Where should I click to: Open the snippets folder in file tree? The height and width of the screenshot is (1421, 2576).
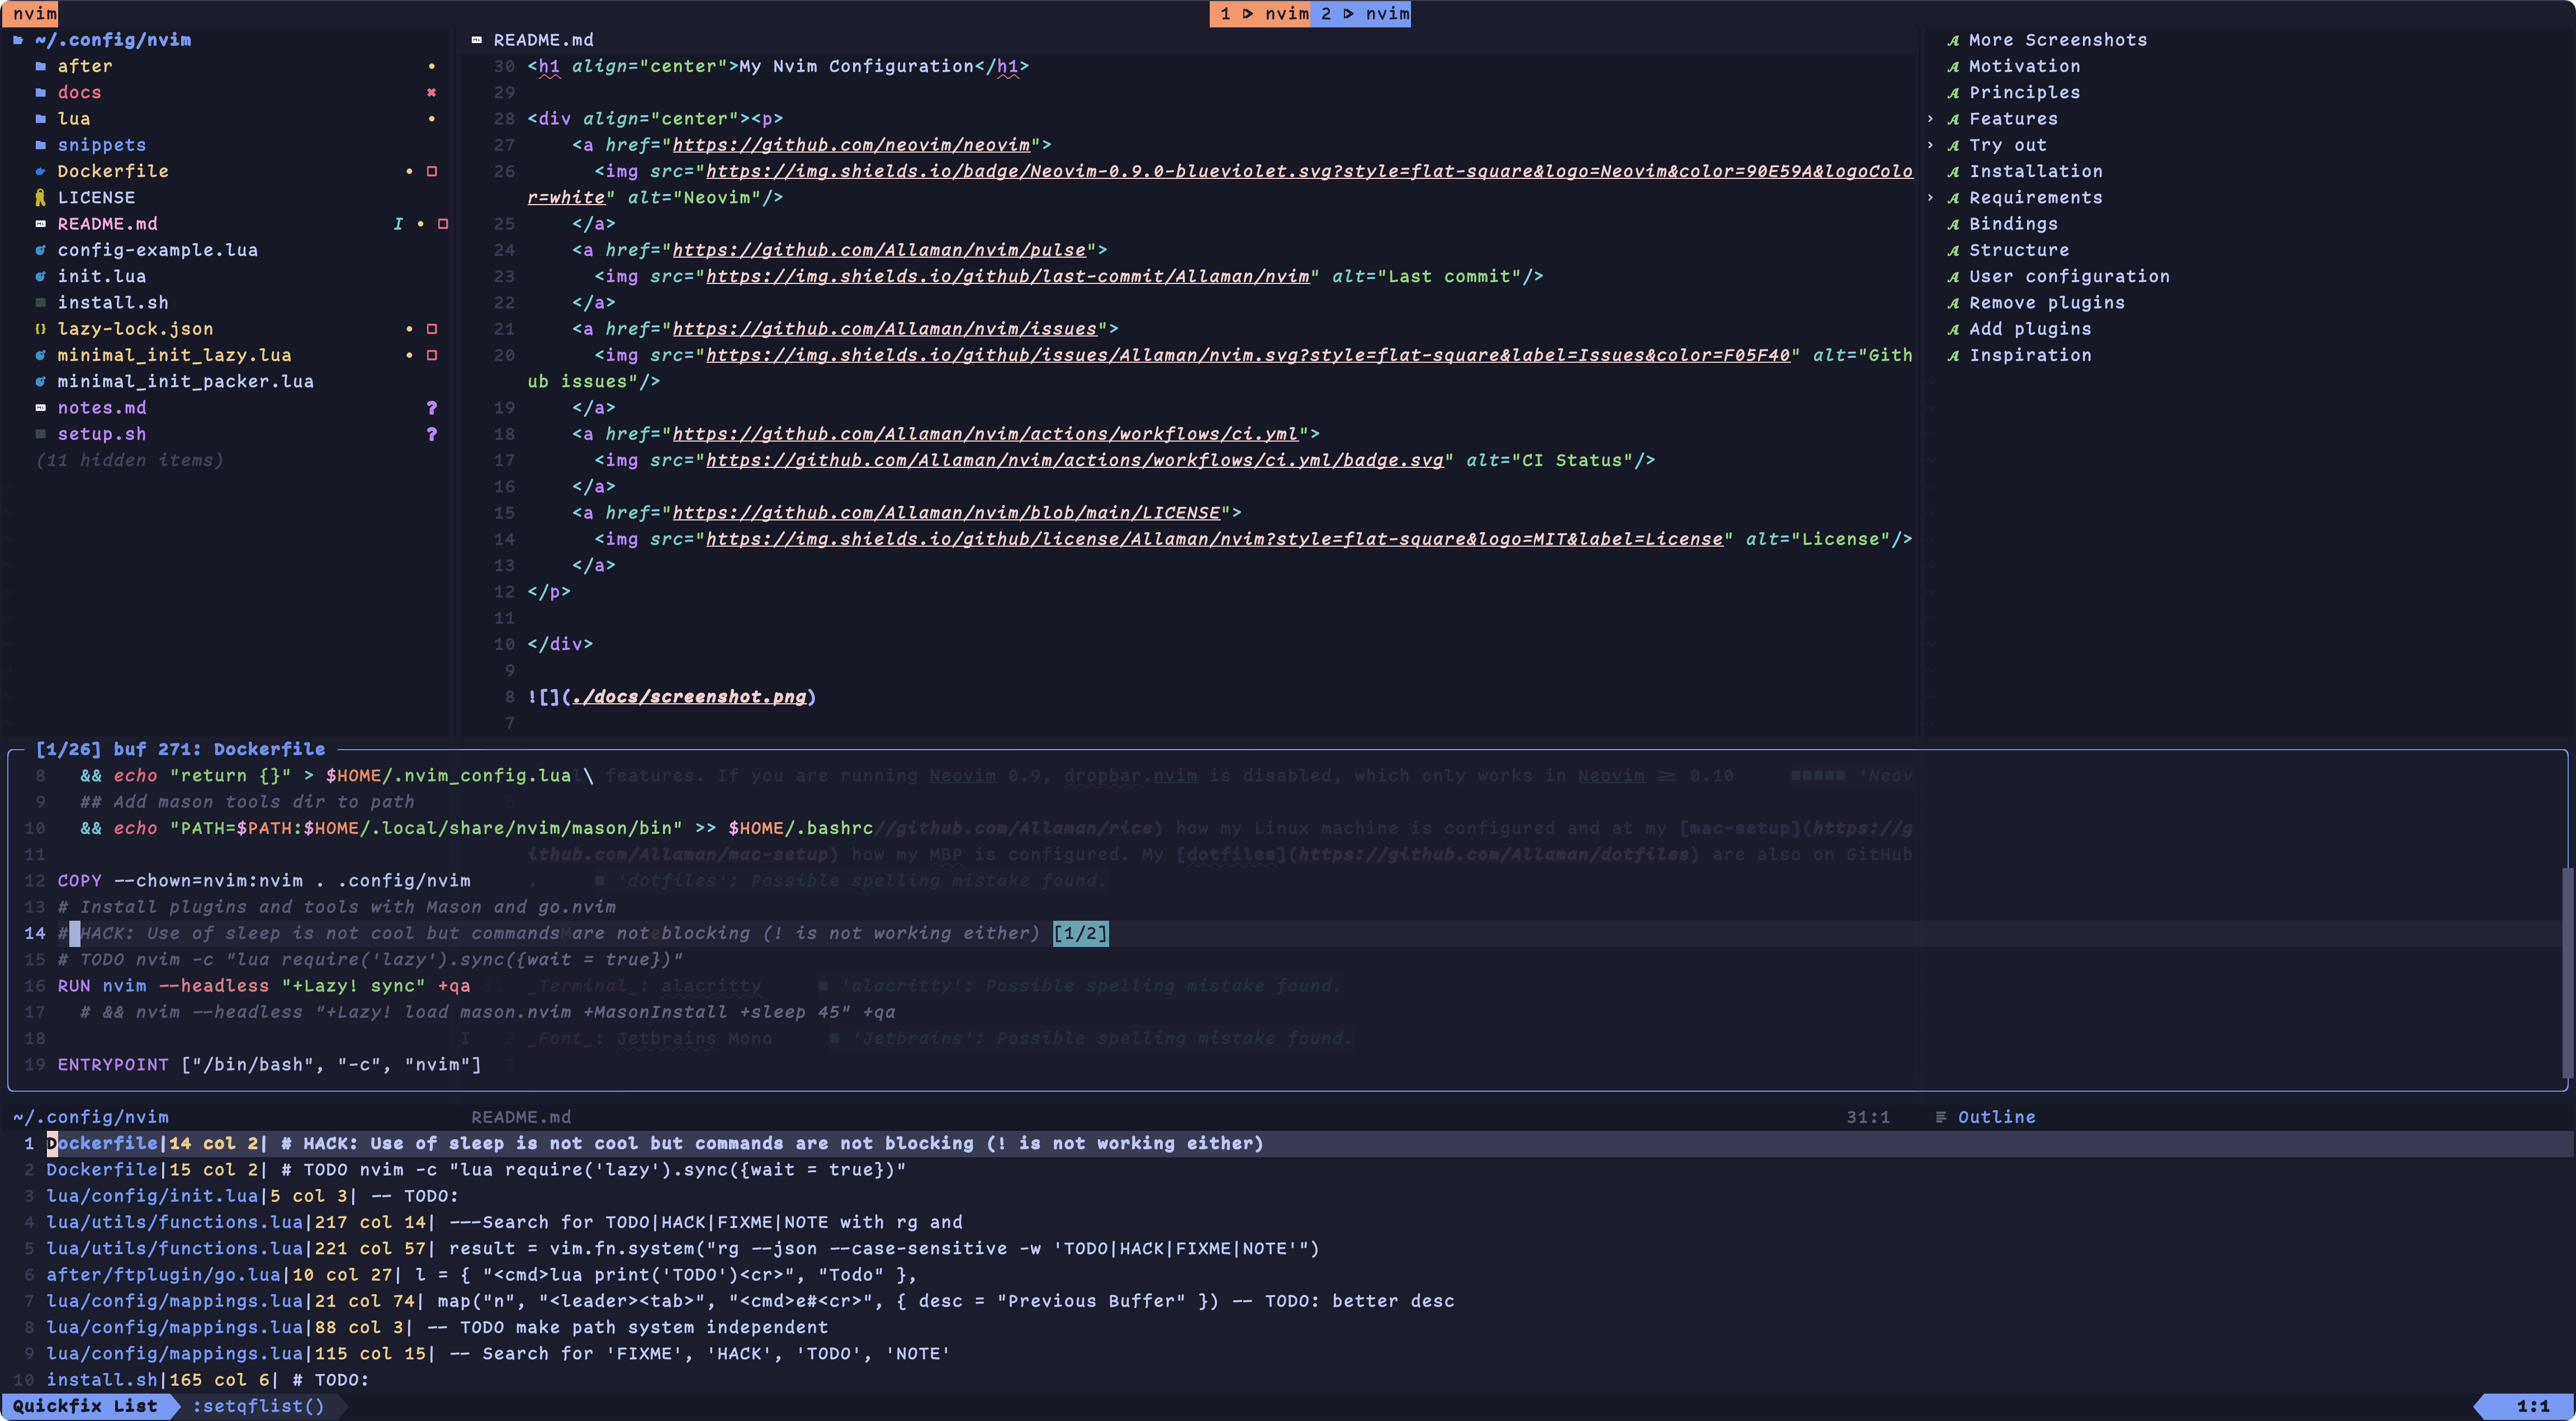pos(101,145)
